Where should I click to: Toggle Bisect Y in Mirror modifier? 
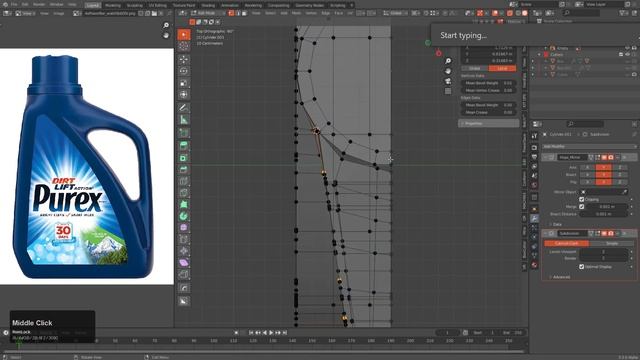pos(603,175)
